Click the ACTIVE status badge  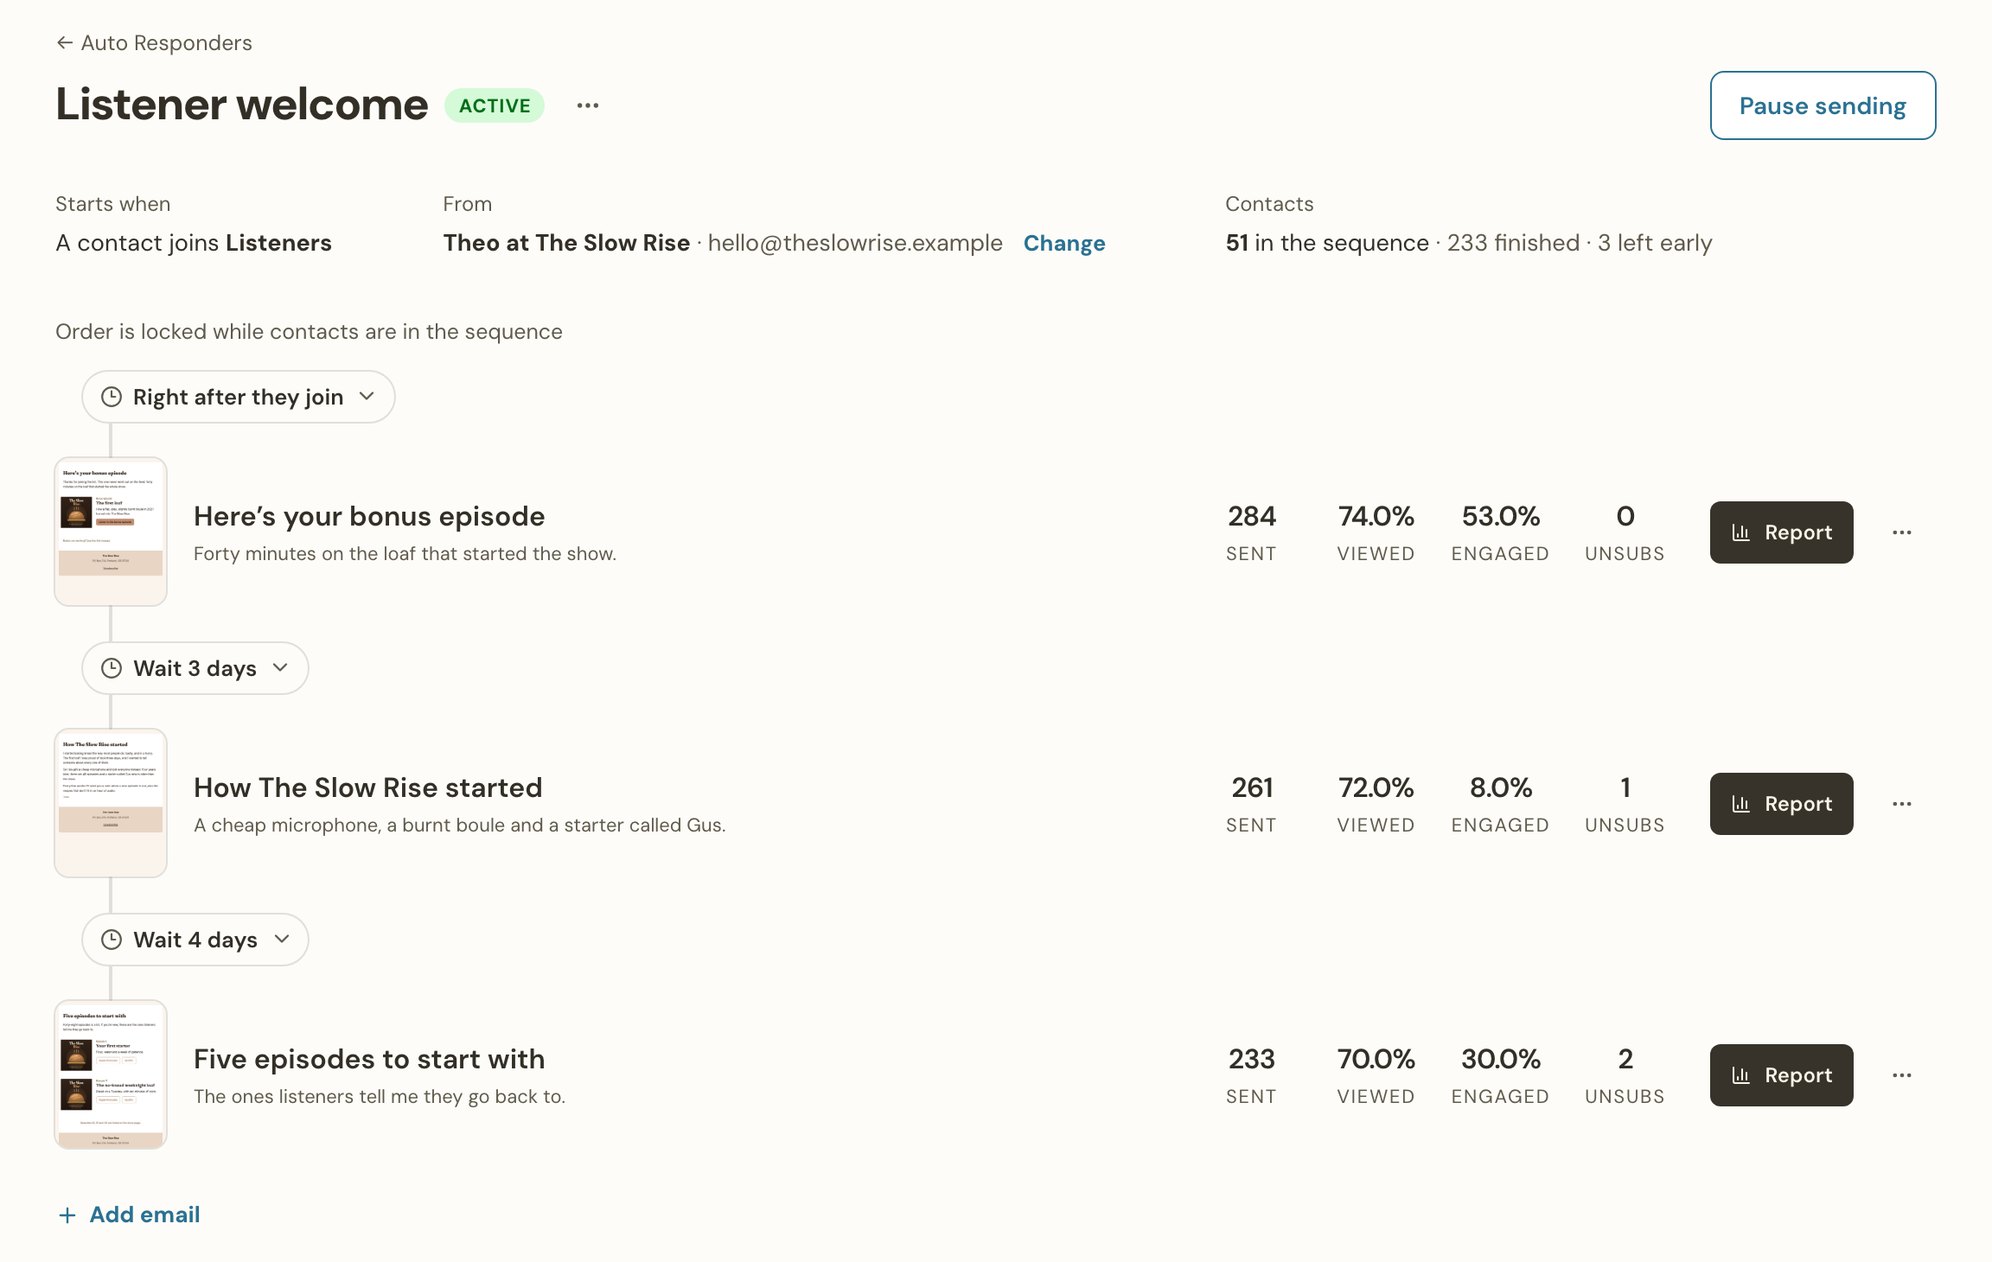click(494, 105)
